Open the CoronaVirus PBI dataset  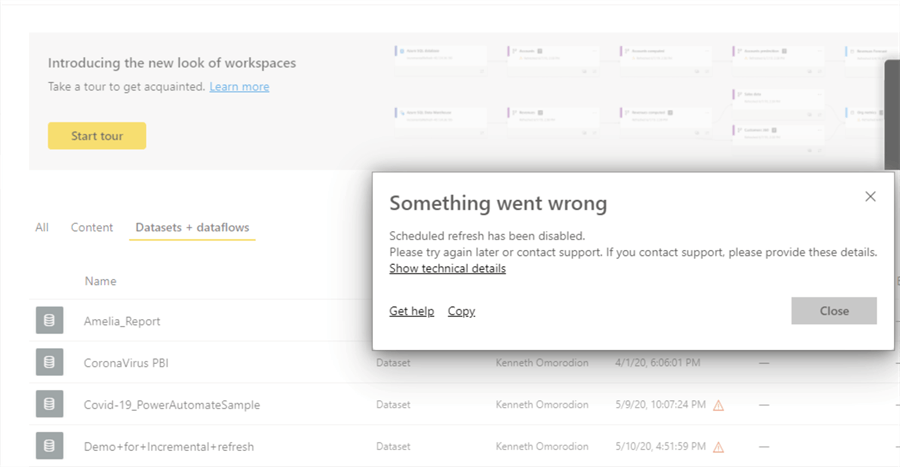click(126, 363)
